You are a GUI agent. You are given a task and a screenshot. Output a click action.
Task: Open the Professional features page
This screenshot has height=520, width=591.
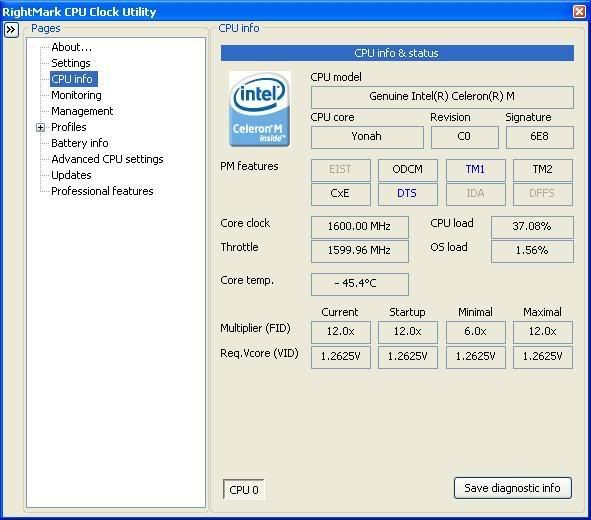[103, 191]
